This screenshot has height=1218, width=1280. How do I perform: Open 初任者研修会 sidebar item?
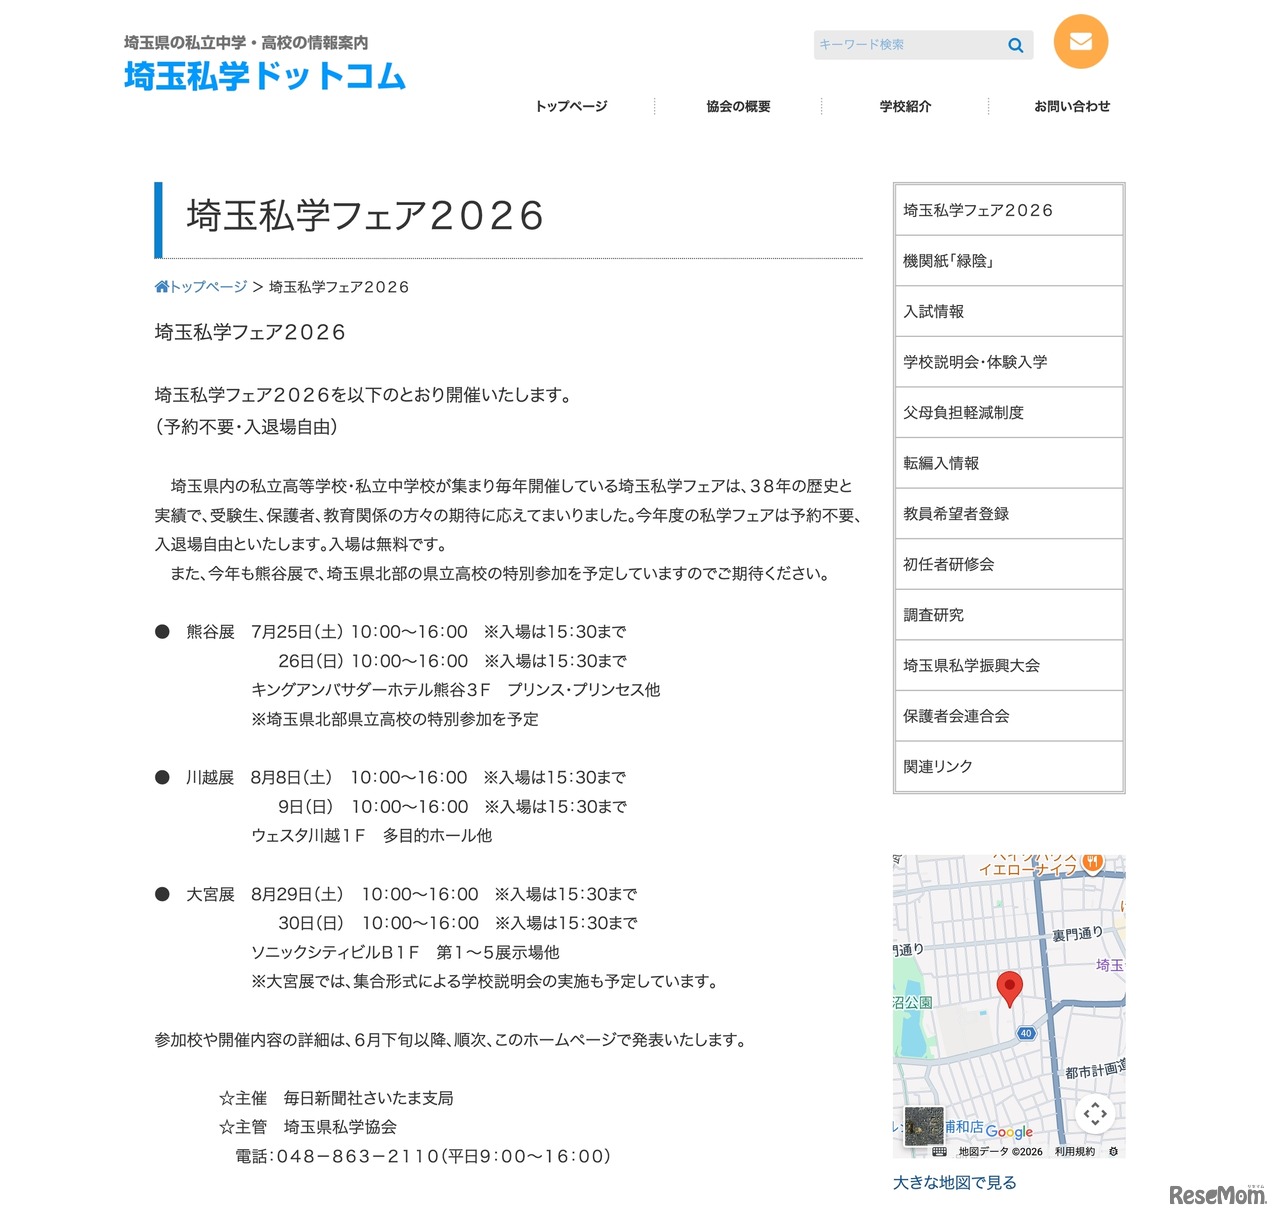pos(1009,564)
